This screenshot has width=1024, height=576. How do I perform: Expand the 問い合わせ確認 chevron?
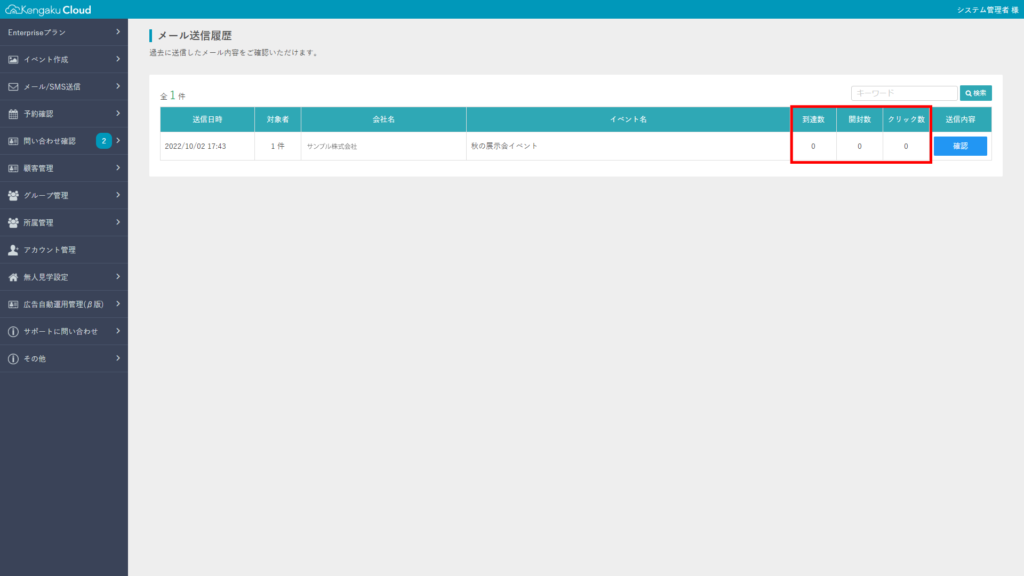[x=118, y=141]
